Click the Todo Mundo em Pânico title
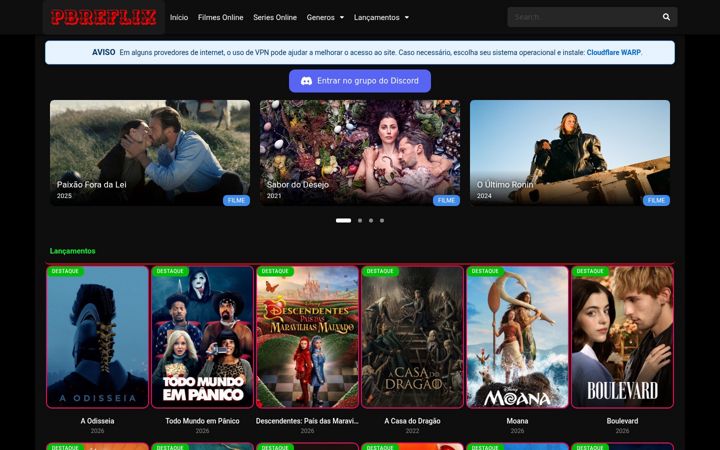The height and width of the screenshot is (450, 720). (202, 421)
